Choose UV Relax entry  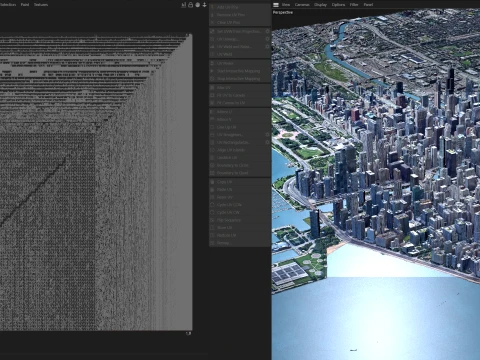point(239,63)
